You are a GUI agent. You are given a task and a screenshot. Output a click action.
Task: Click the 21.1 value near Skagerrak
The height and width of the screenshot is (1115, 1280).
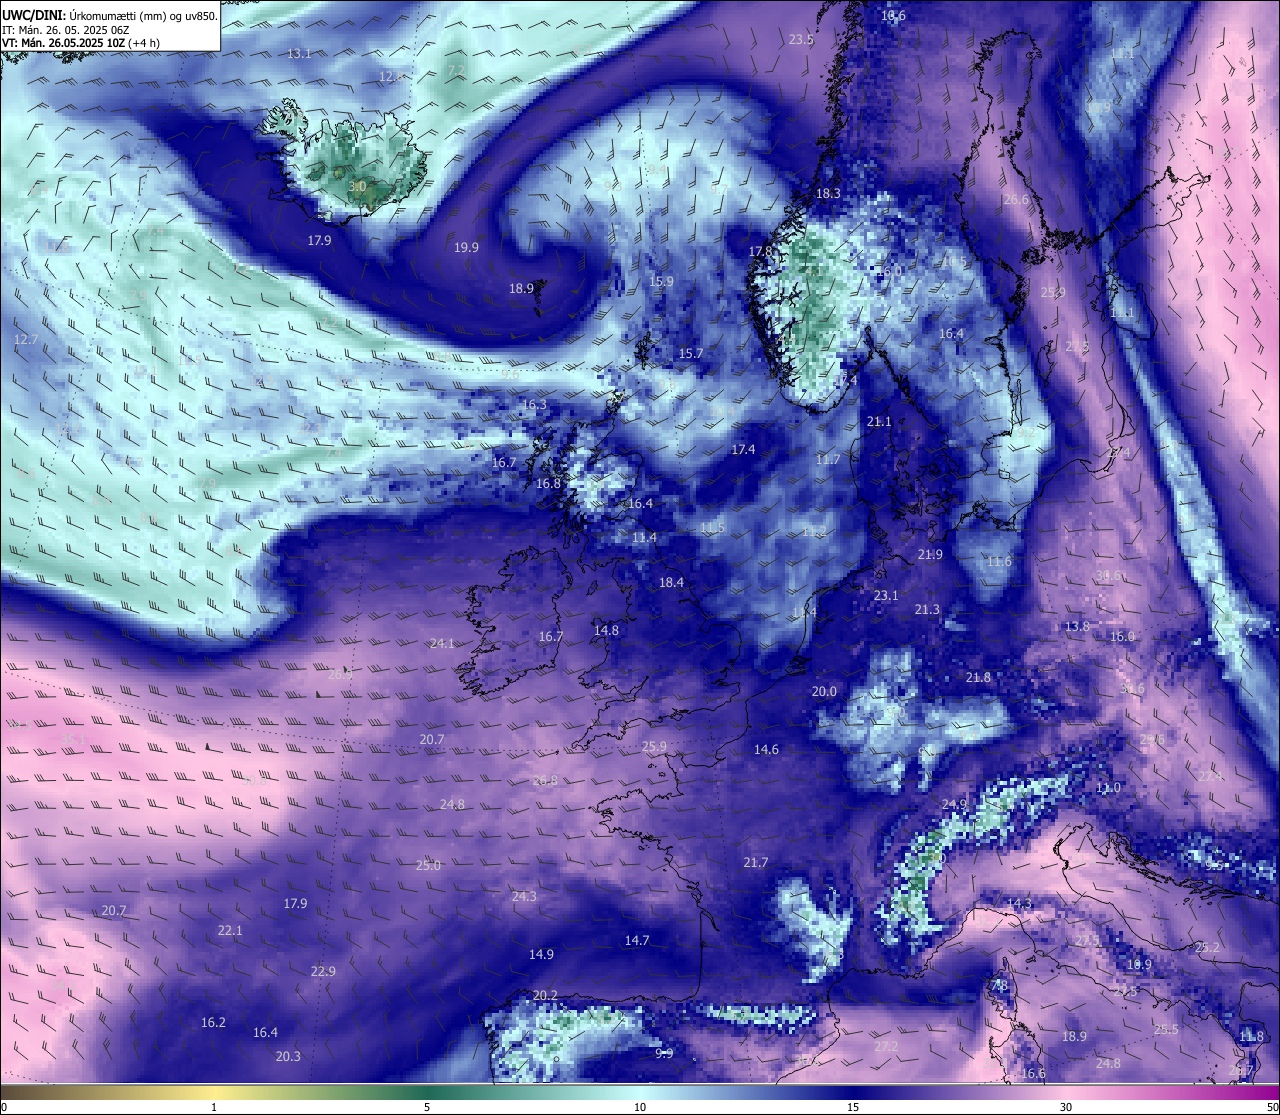pyautogui.click(x=879, y=422)
